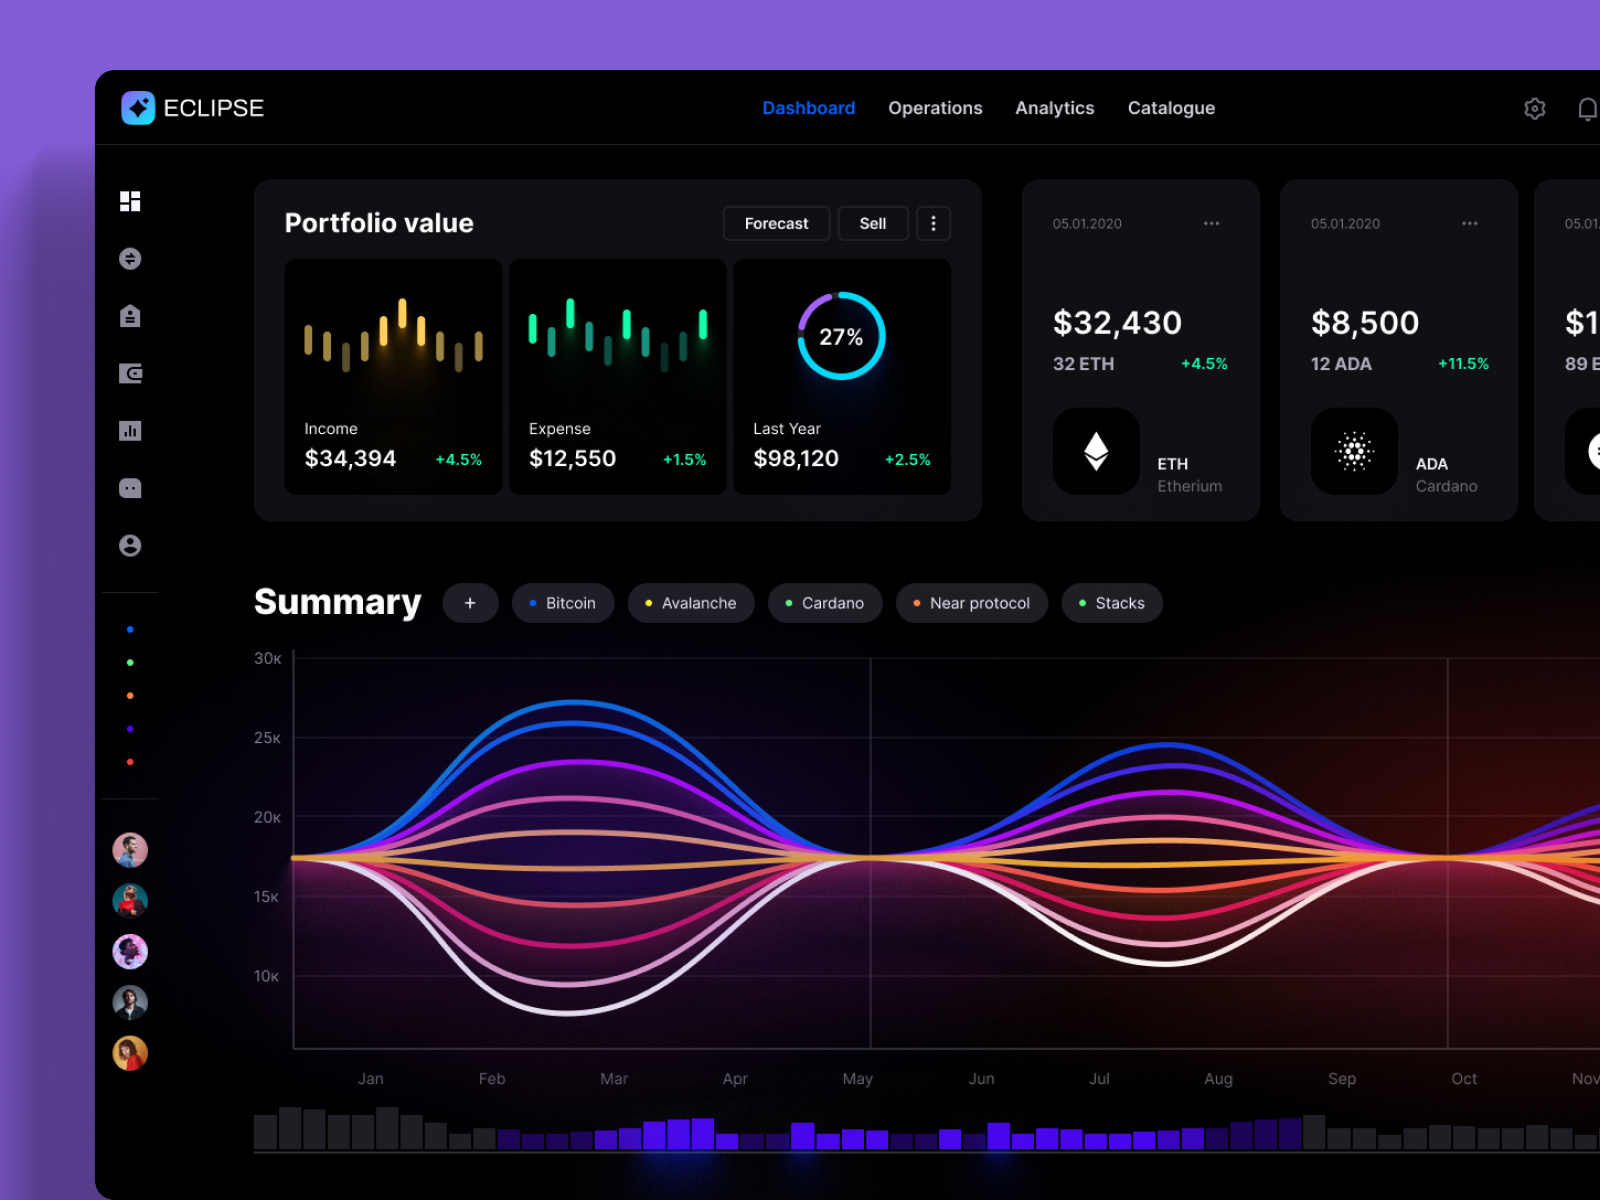Switch to the Analytics tab
Viewport: 1600px width, 1200px height.
point(1054,108)
